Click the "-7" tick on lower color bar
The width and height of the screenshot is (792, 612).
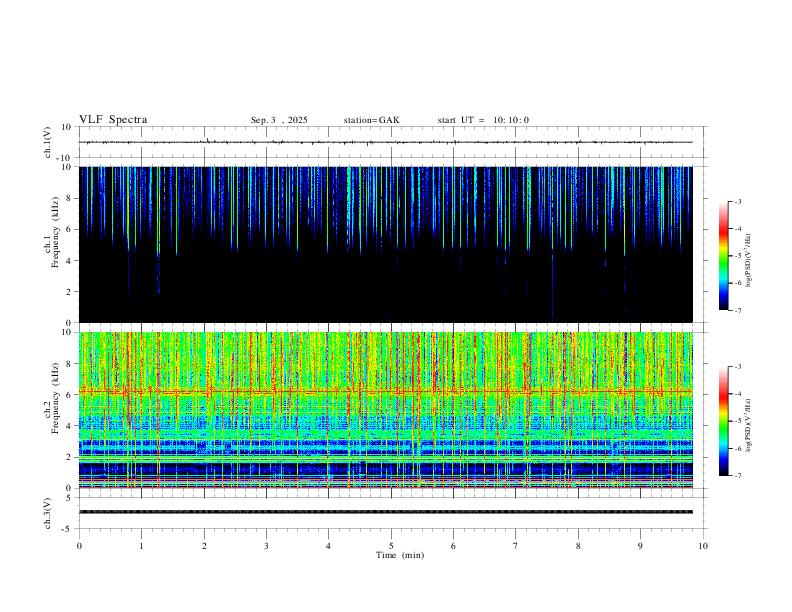click(x=738, y=475)
